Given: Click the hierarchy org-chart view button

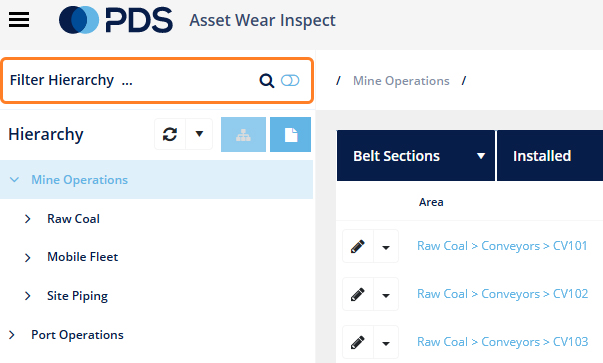Looking at the screenshot, I should click(x=243, y=135).
